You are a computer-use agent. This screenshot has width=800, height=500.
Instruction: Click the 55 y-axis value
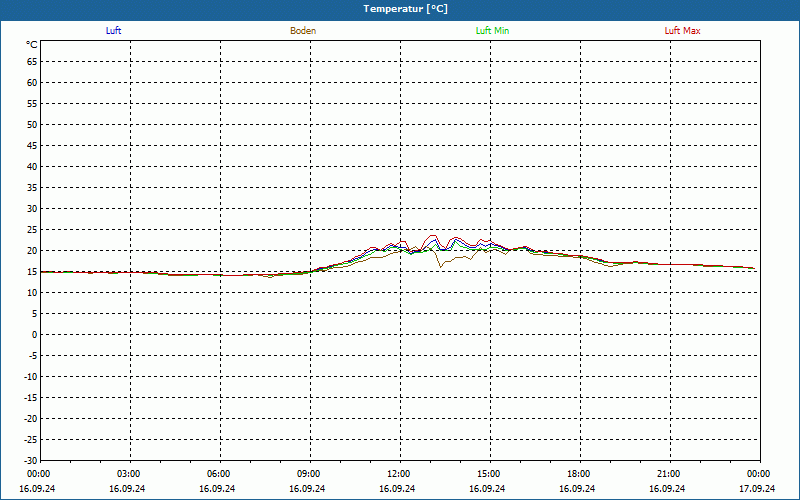pos(32,104)
